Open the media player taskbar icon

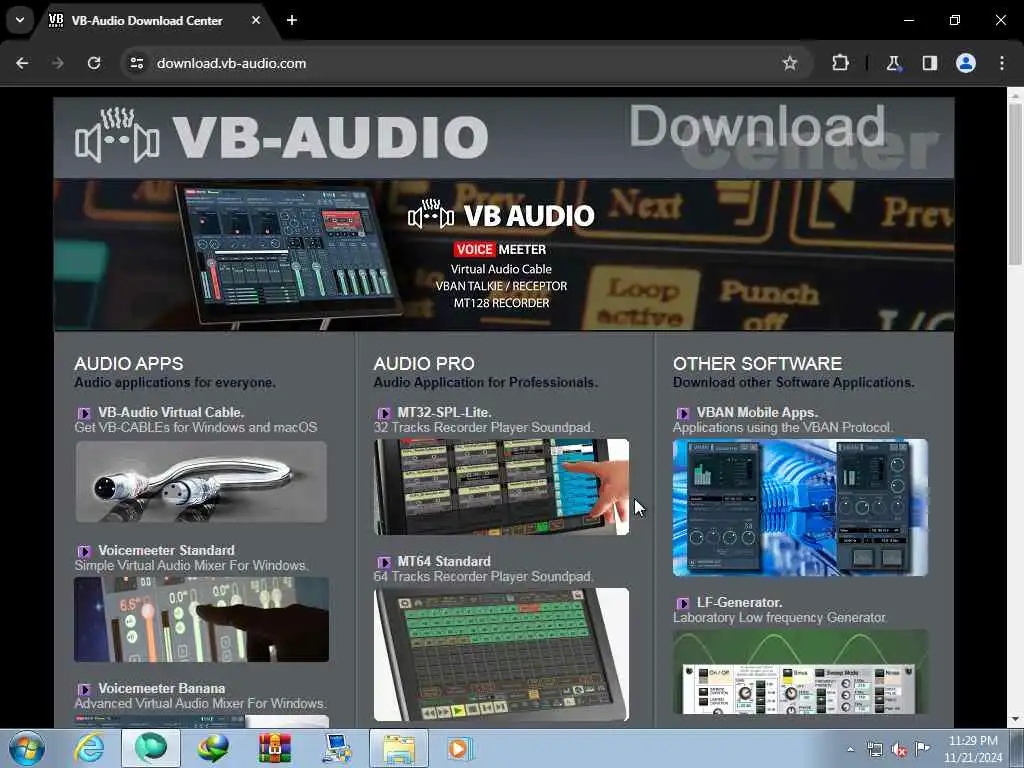460,748
